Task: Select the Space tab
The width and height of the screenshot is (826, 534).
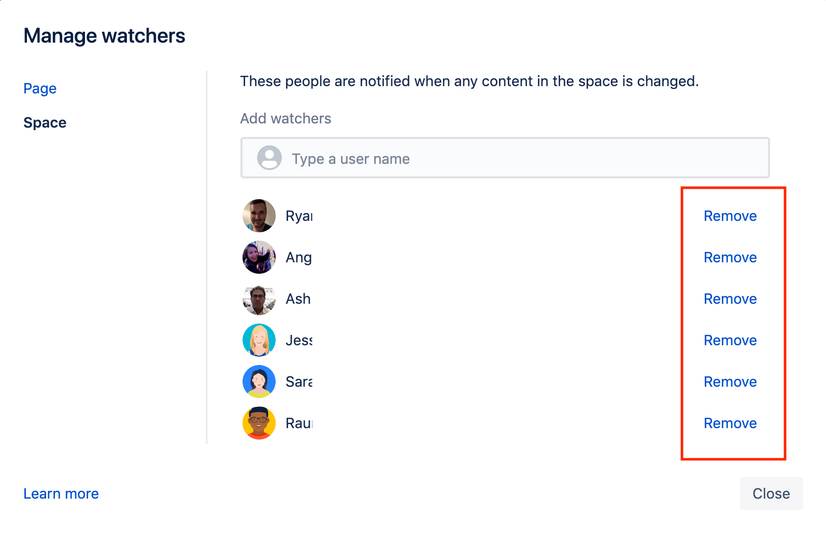Action: pyautogui.click(x=45, y=123)
